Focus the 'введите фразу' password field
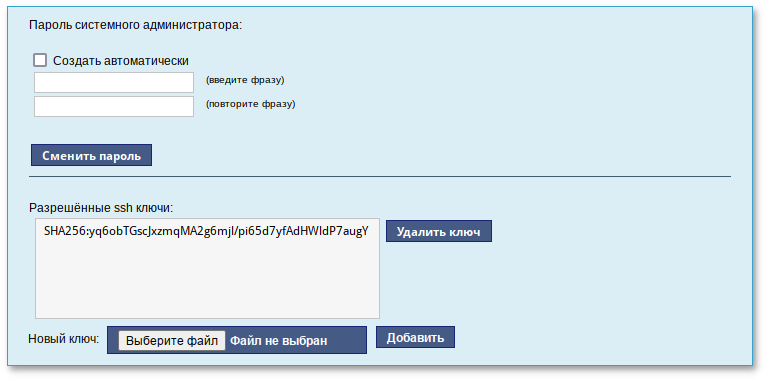This screenshot has width=766, height=380. 114,83
